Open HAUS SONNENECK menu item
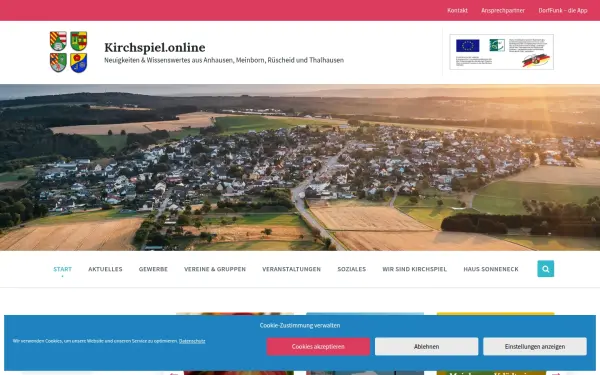The image size is (600, 375). pos(491,269)
